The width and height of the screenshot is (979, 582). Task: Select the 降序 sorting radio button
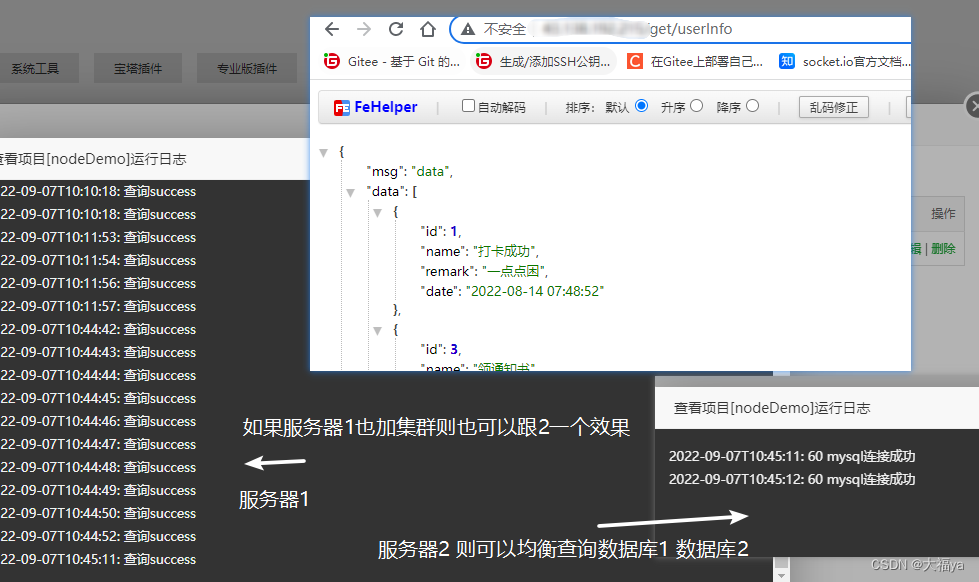752,106
